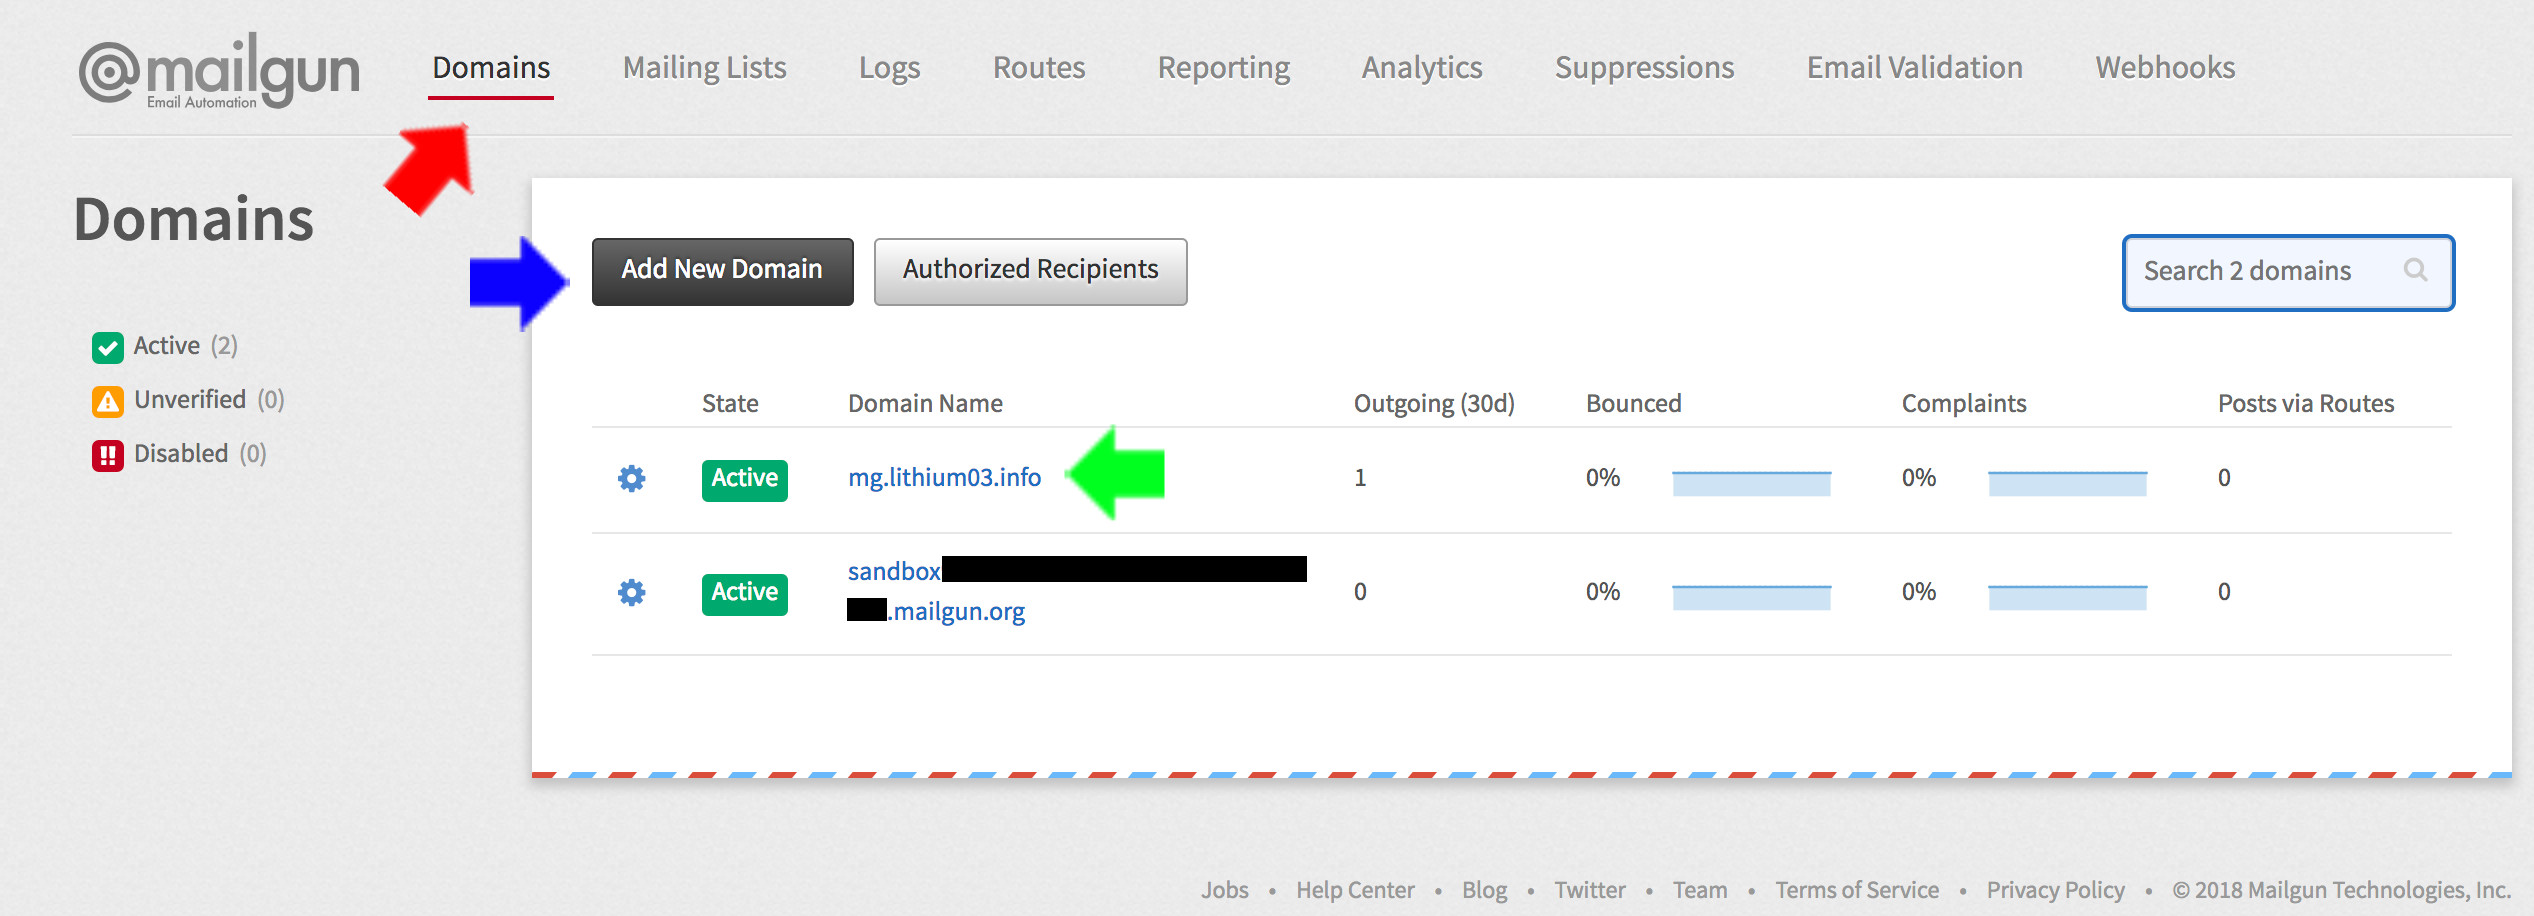
Task: Click the Mailgun logo
Action: (x=219, y=71)
